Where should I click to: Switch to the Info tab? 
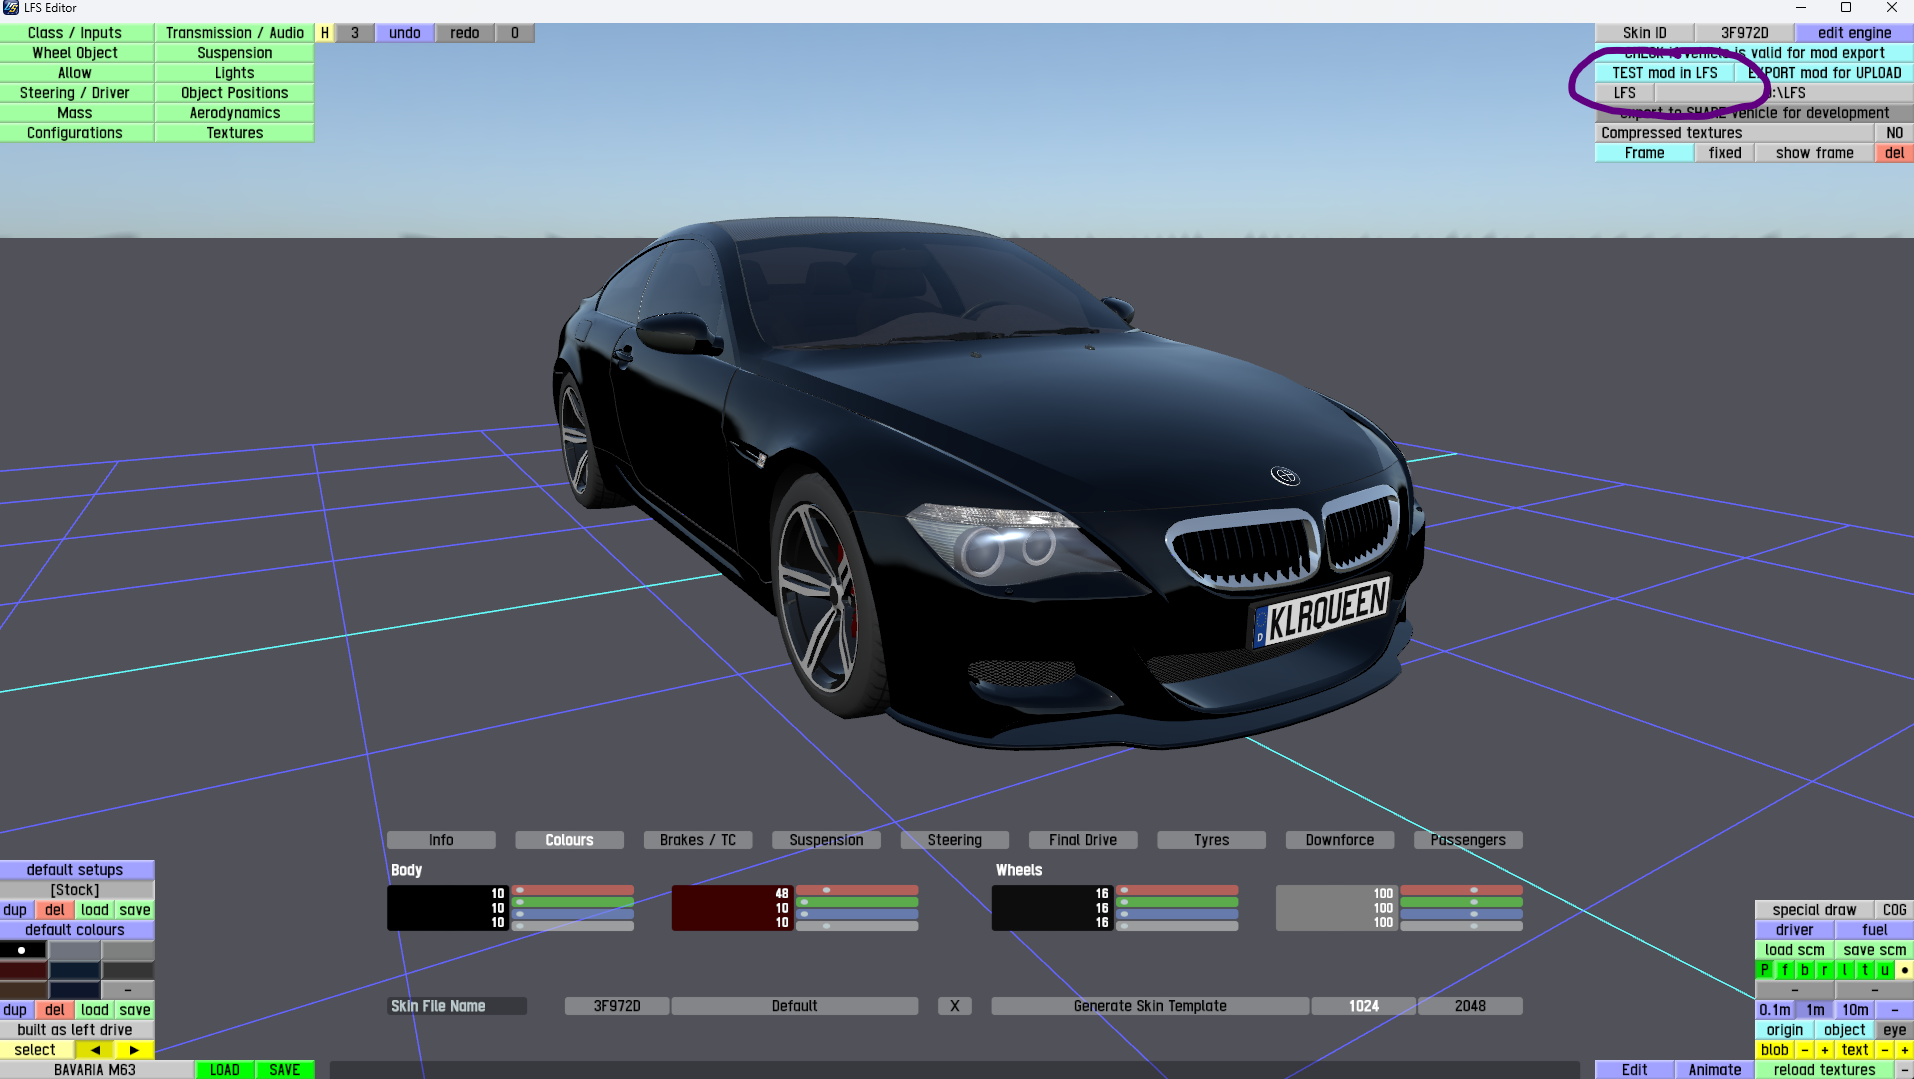pos(441,840)
